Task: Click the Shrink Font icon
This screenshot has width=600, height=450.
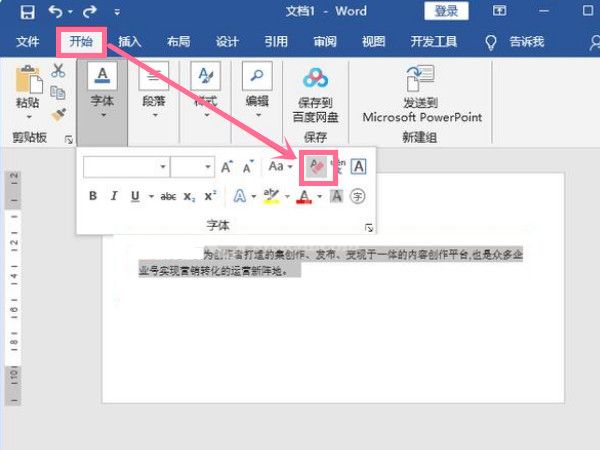Action: [248, 167]
